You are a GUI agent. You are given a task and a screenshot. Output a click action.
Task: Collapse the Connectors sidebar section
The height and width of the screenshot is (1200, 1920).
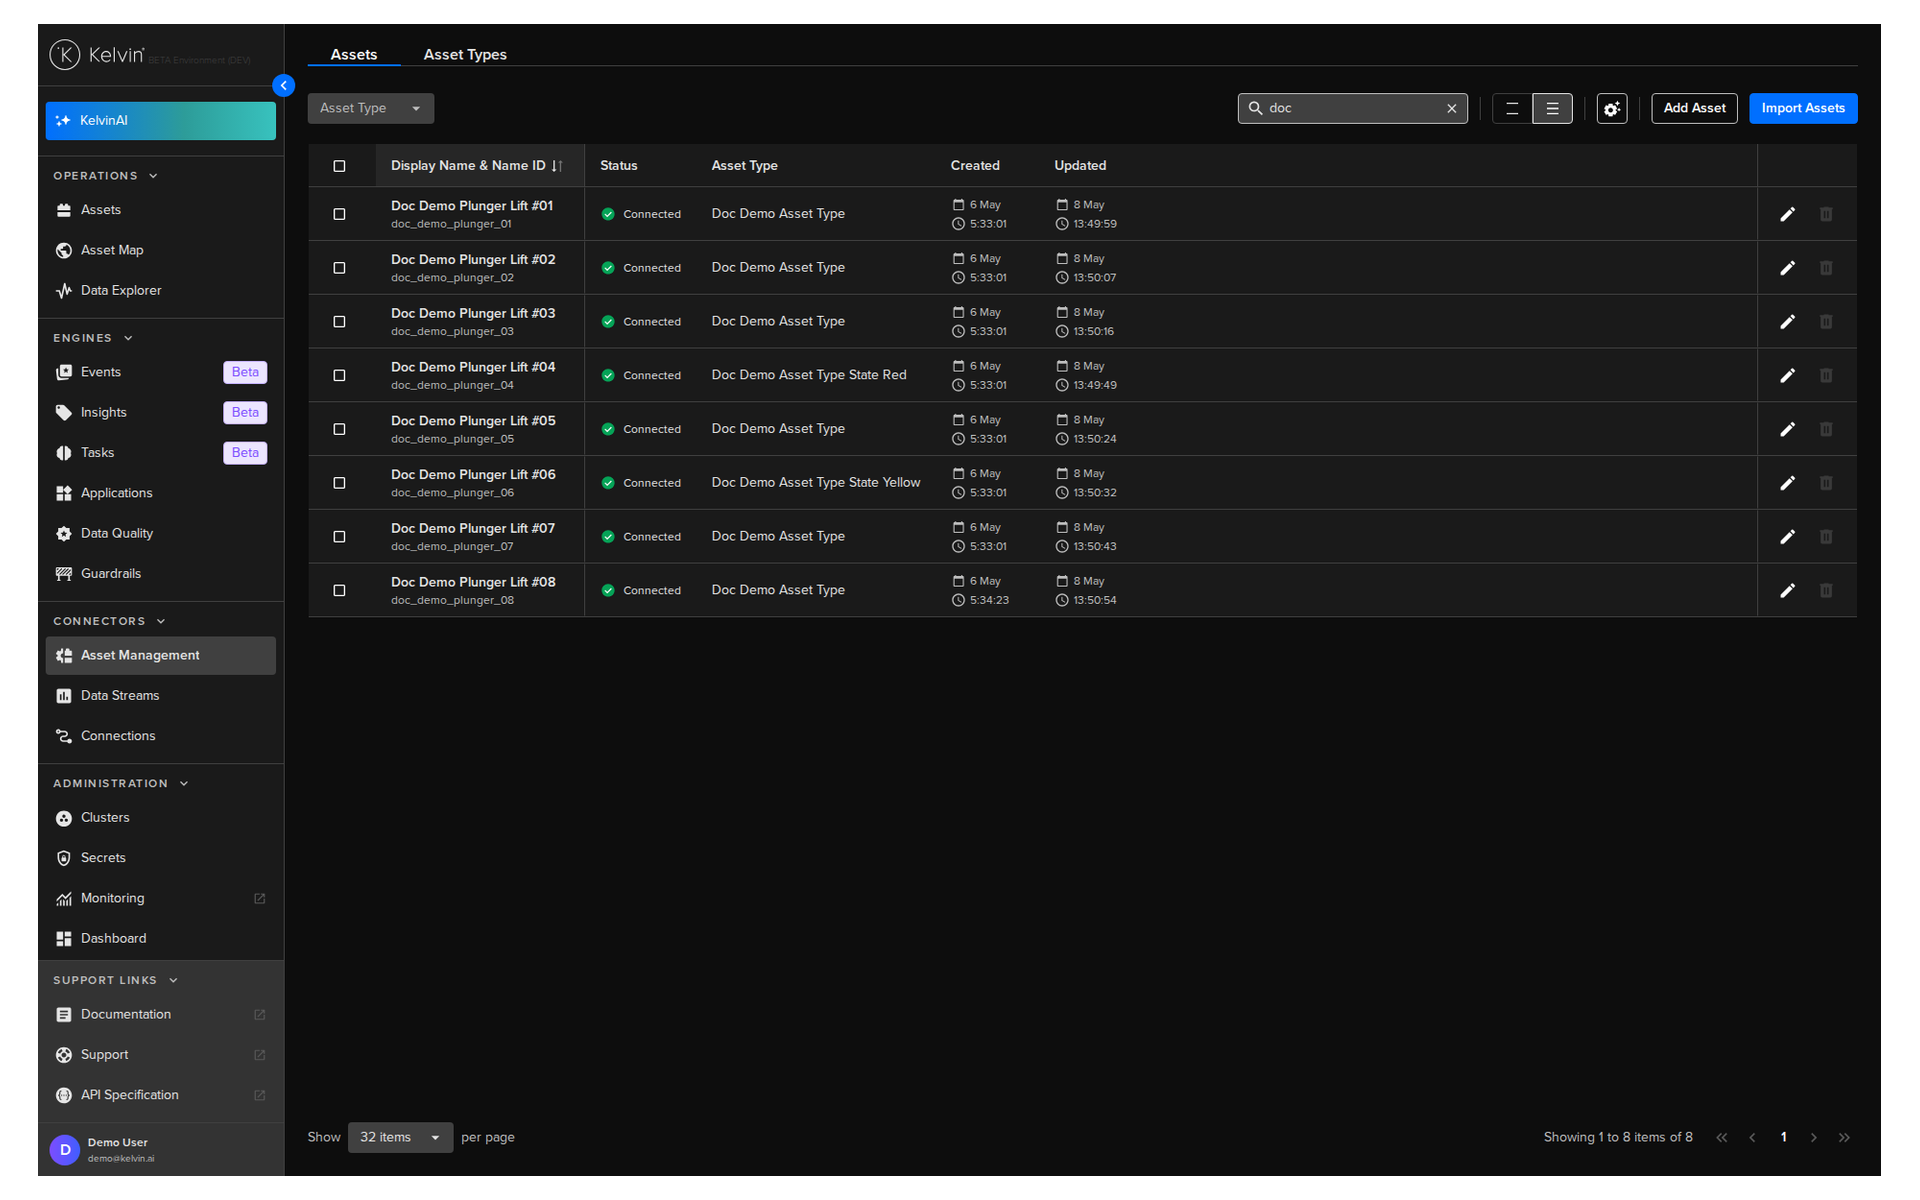click(109, 622)
